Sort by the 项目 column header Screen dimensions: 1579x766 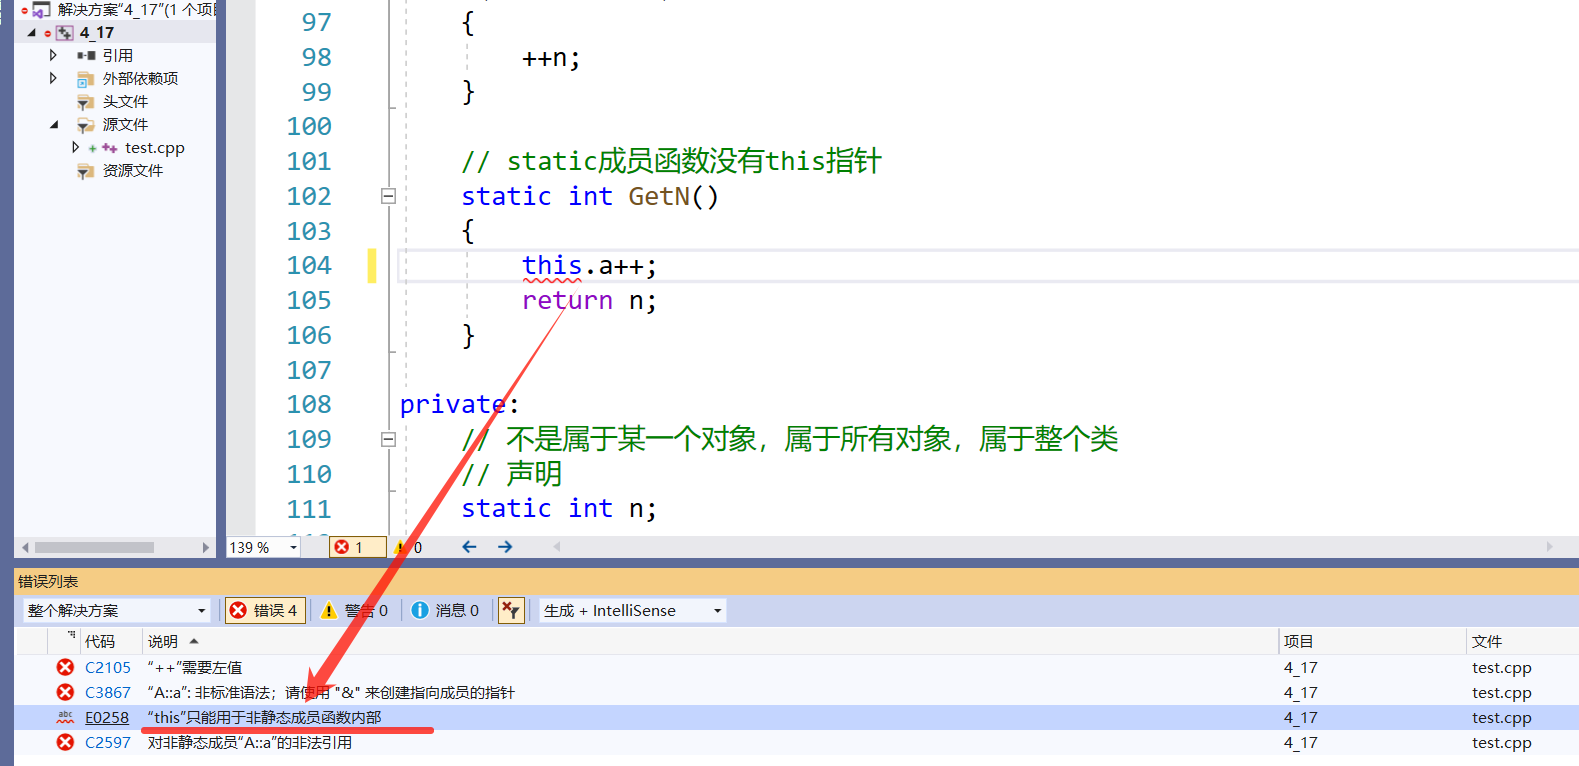click(x=1298, y=641)
